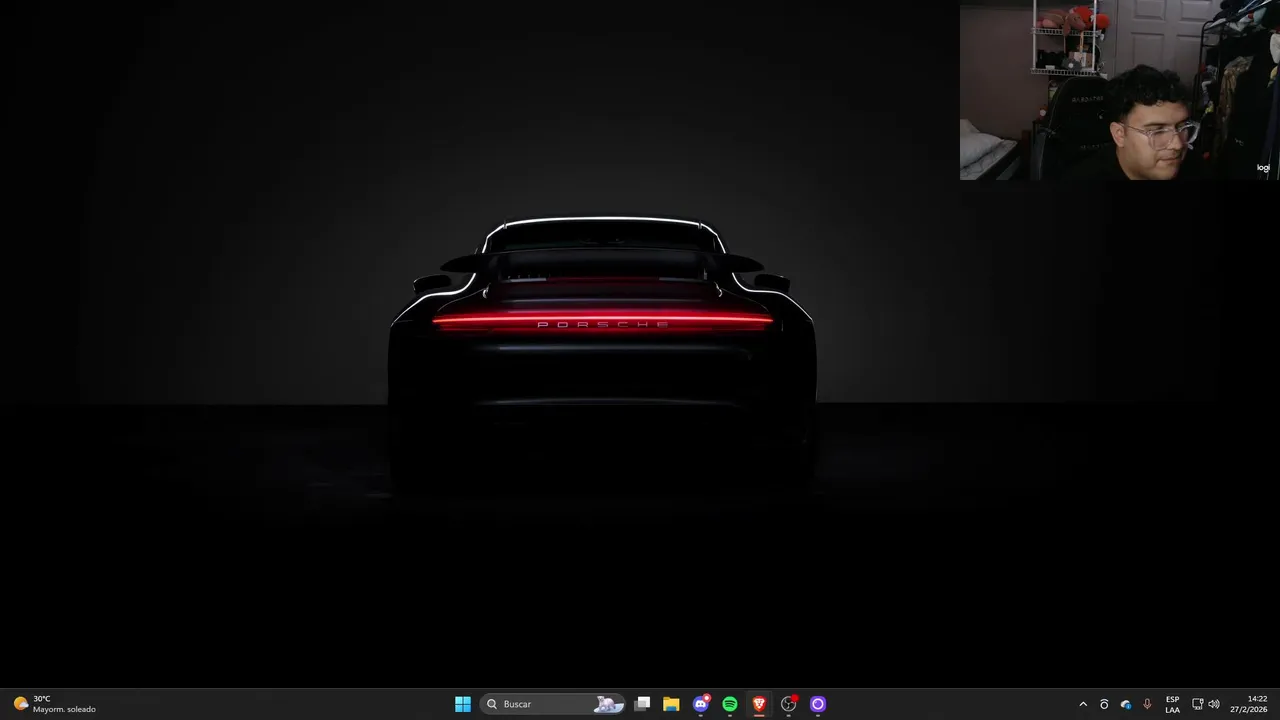Image resolution: width=1280 pixels, height=720 pixels.
Task: Open OBS Studio from taskbar
Action: point(789,704)
